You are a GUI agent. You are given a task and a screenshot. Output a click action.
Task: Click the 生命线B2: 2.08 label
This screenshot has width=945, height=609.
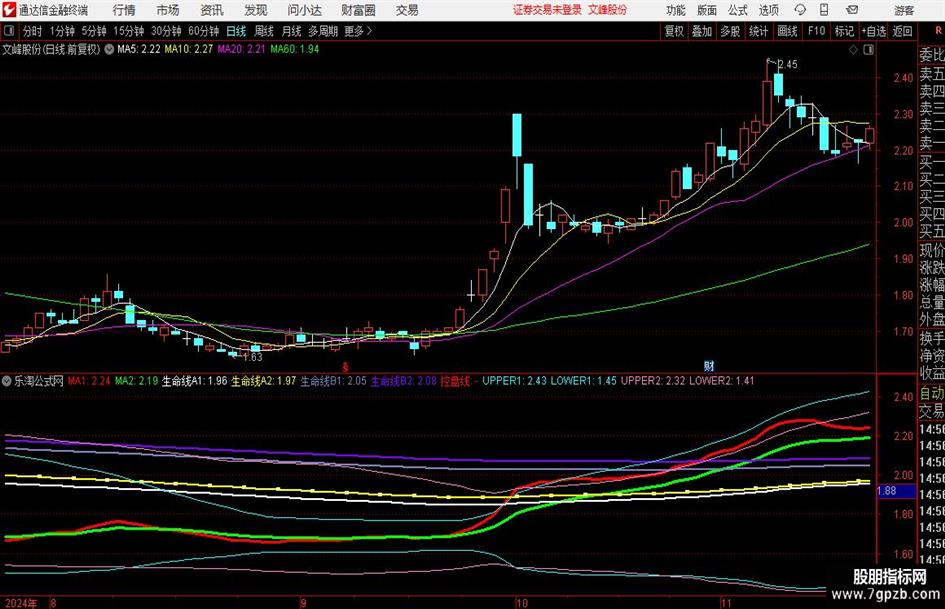pyautogui.click(x=404, y=381)
